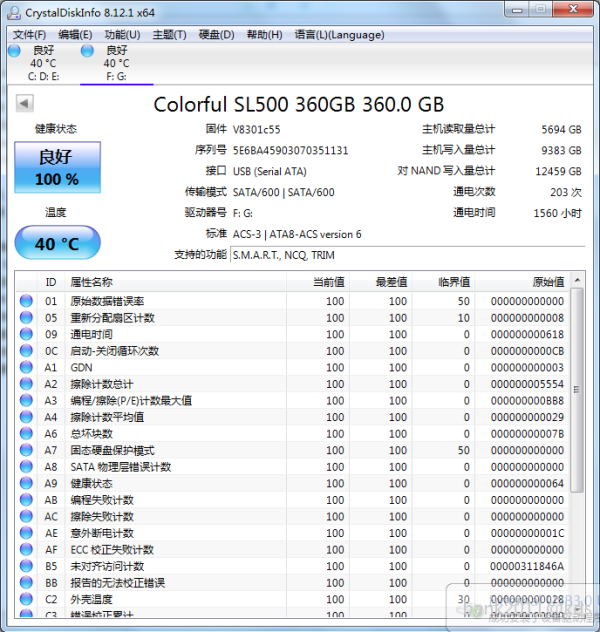Click the power-on count 203 次
The width and height of the screenshot is (600, 632).
point(566,192)
